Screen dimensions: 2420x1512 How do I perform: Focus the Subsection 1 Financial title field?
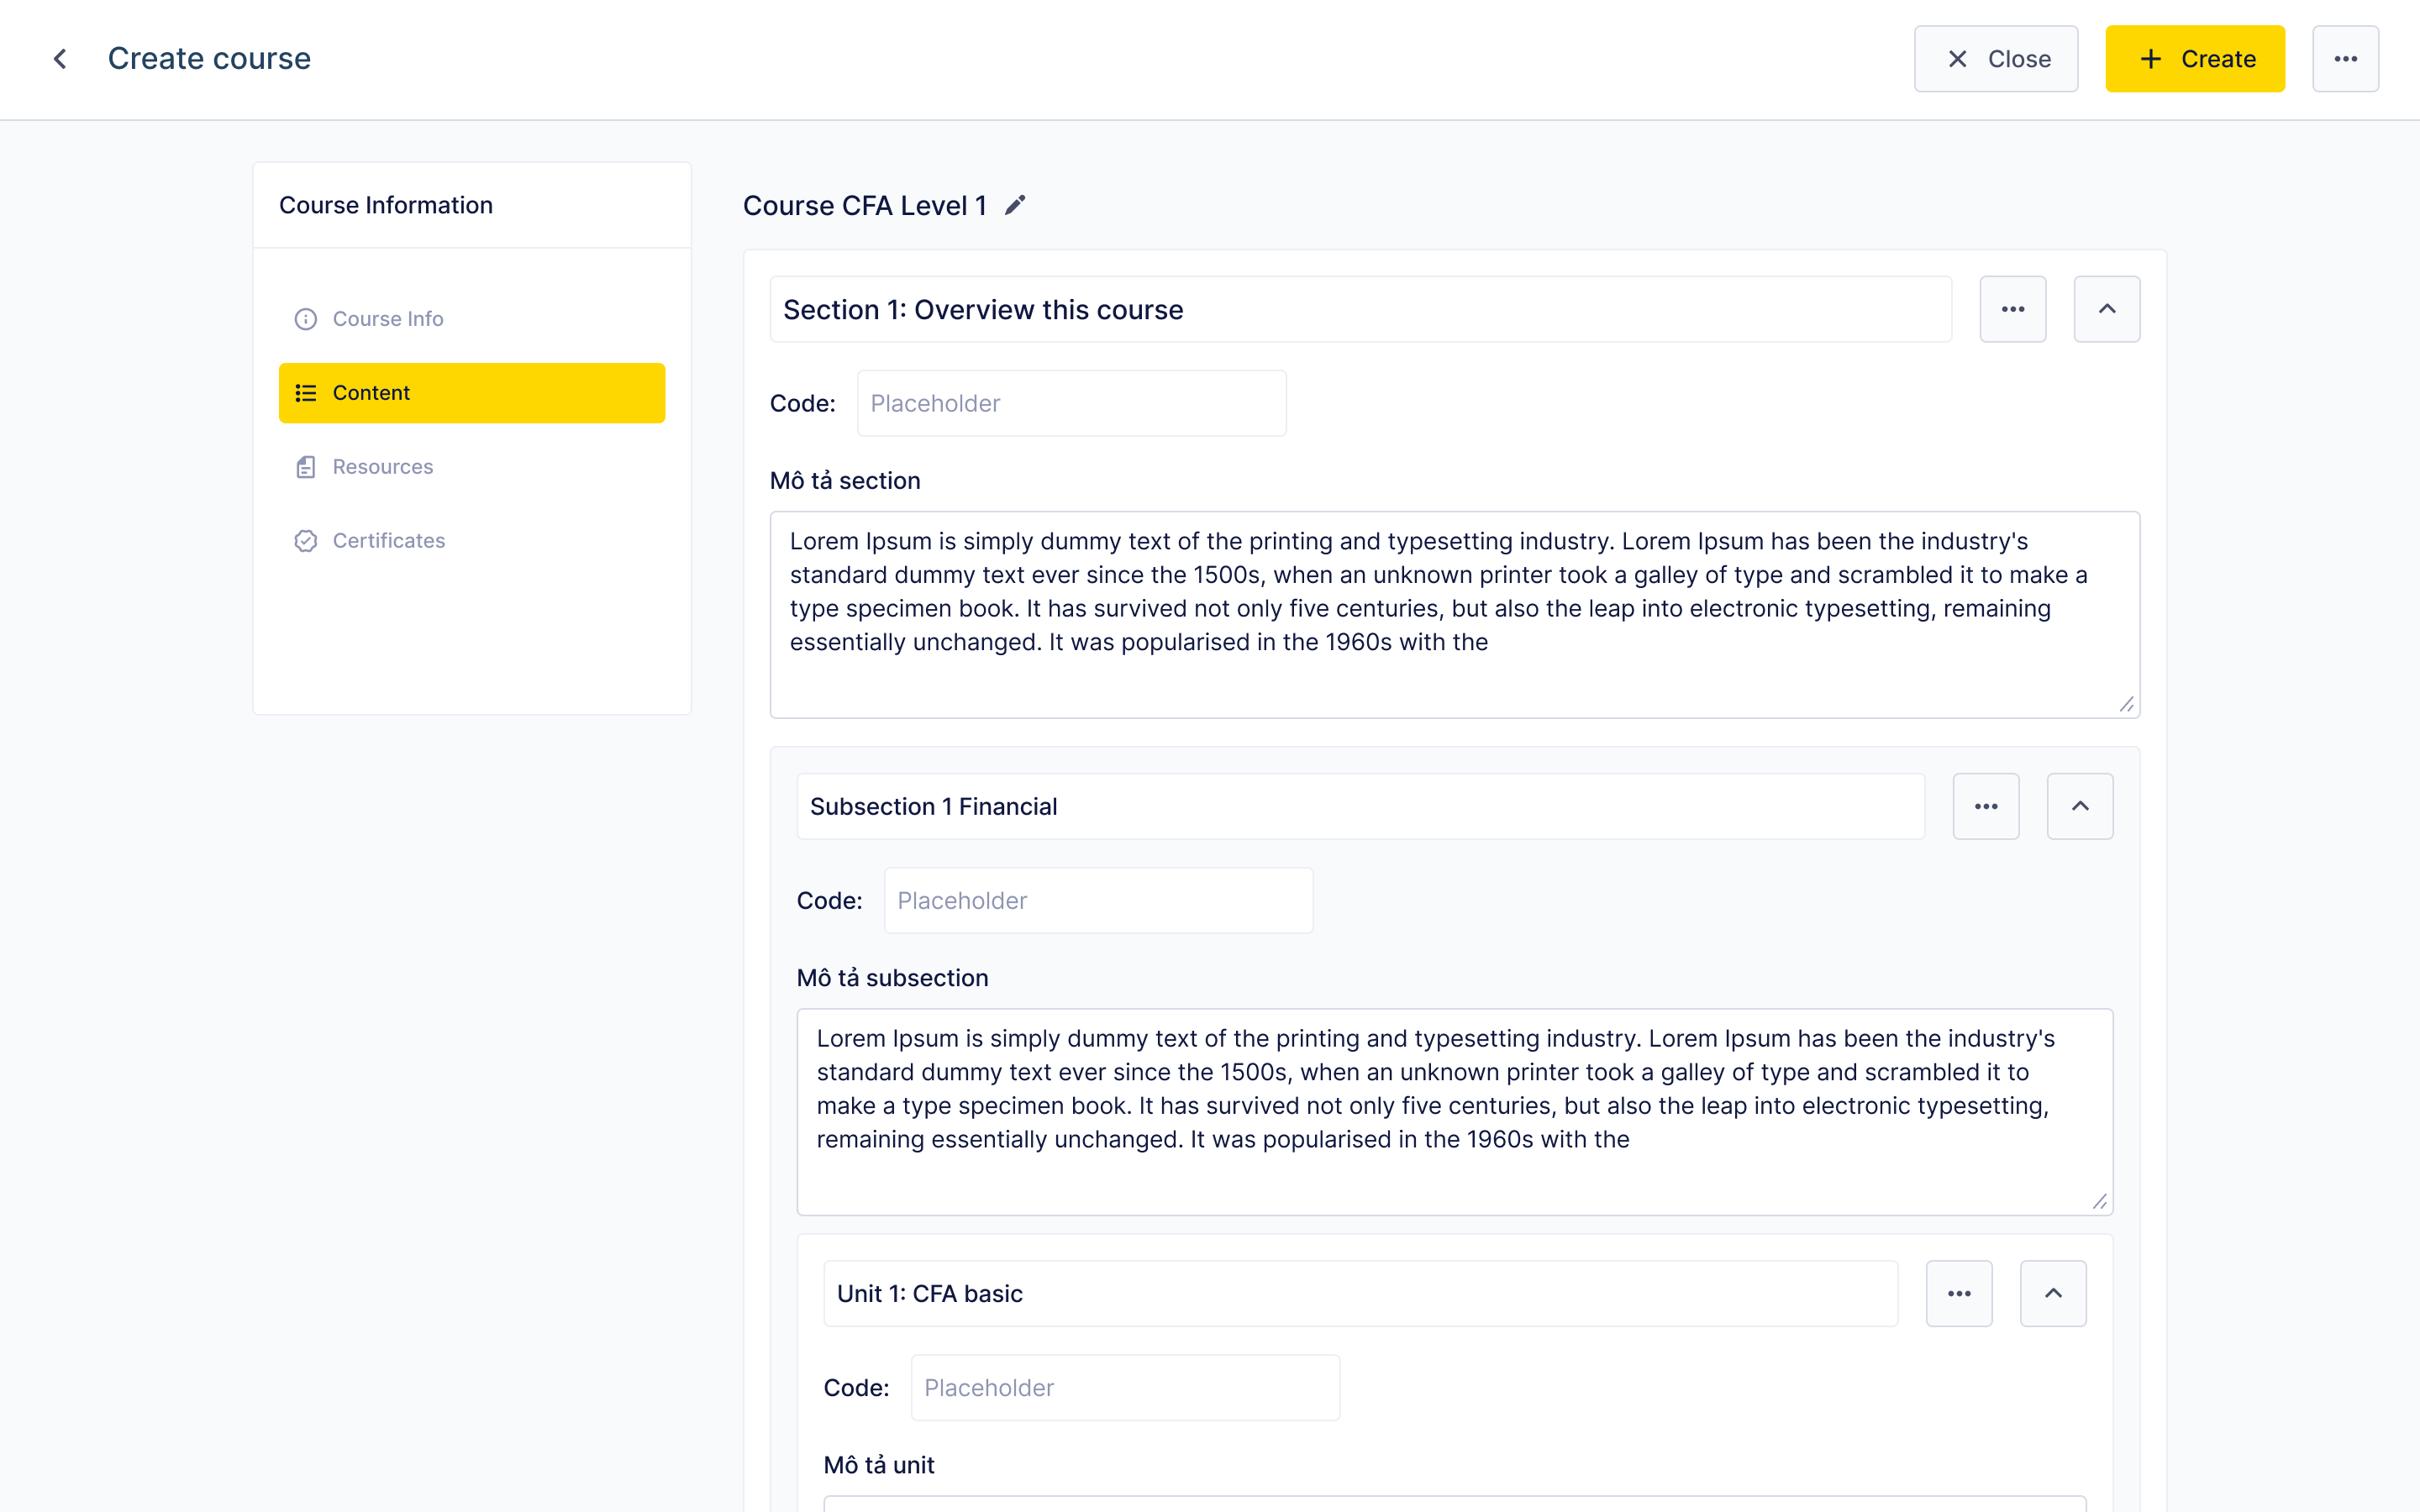[1361, 806]
